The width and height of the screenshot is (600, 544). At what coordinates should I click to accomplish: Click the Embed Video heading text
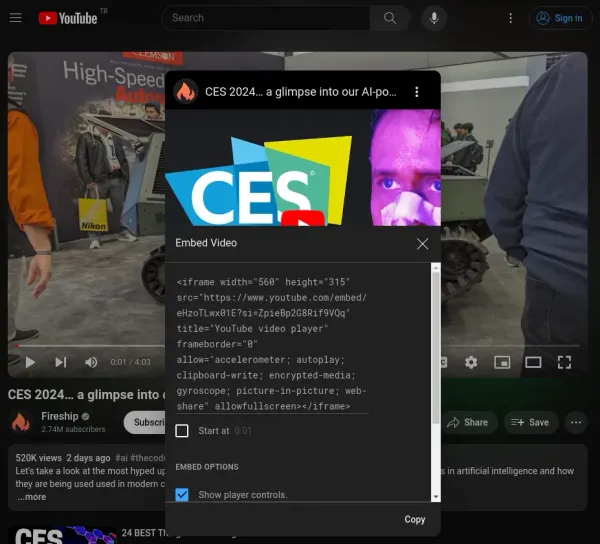click(x=206, y=243)
